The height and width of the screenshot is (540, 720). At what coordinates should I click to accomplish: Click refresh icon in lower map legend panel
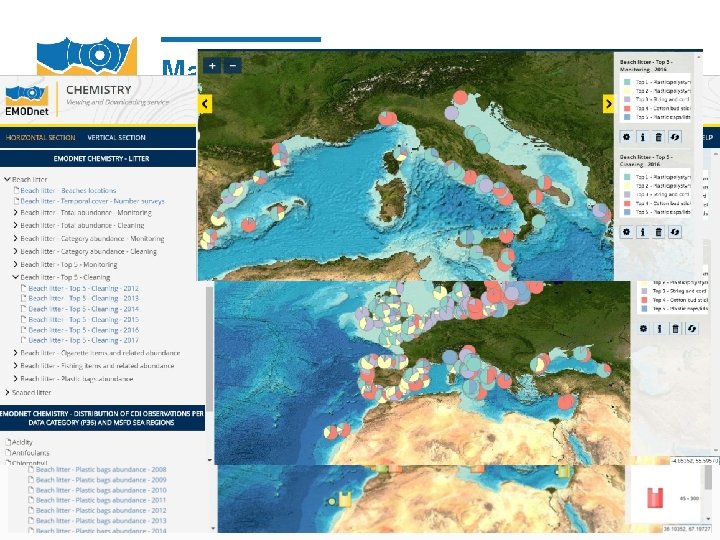pyautogui.click(x=692, y=328)
